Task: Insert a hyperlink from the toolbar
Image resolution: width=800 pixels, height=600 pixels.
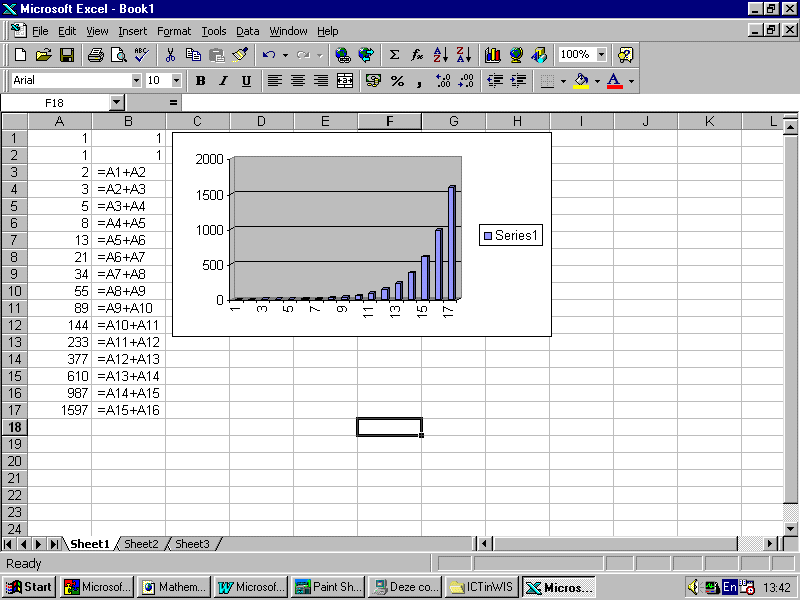Action: point(342,55)
